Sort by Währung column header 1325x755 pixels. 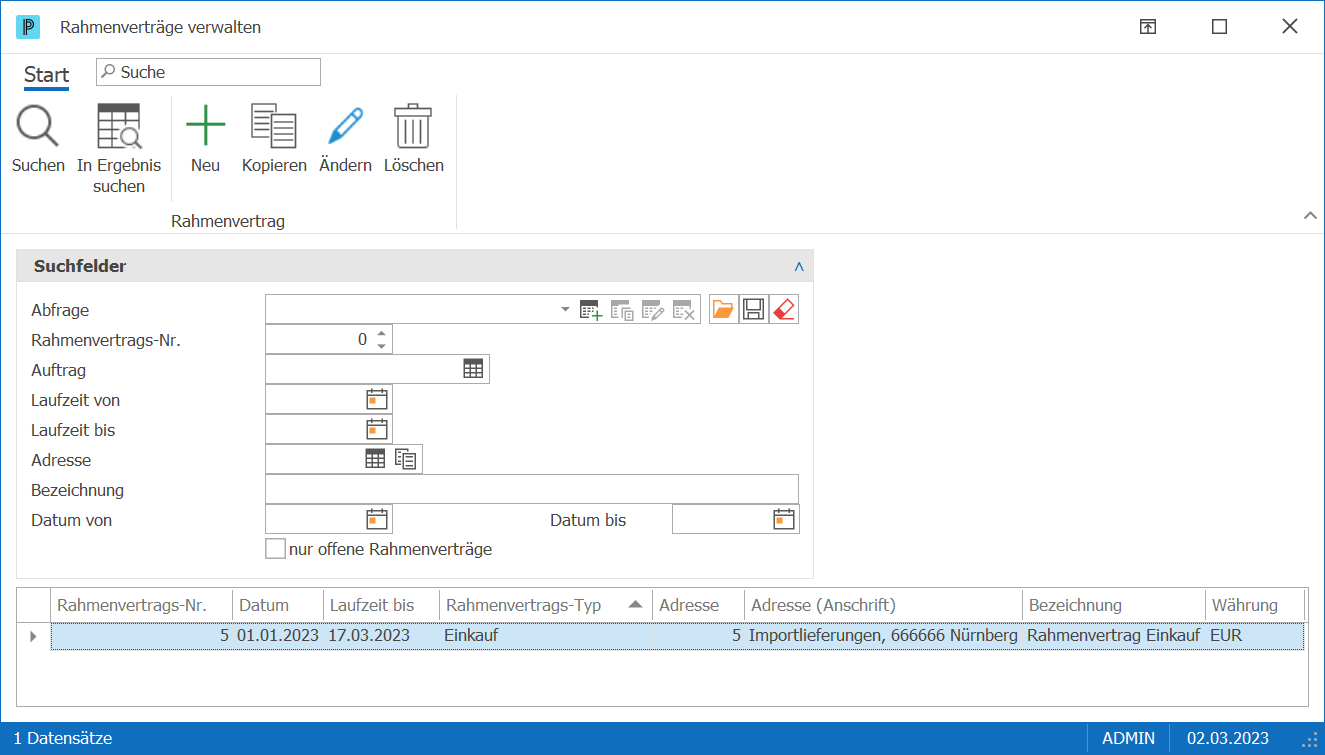pyautogui.click(x=1254, y=605)
